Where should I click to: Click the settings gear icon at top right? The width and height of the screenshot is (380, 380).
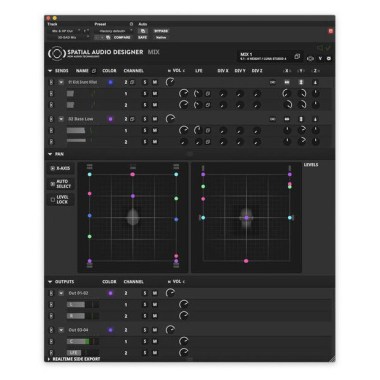[x=329, y=59]
